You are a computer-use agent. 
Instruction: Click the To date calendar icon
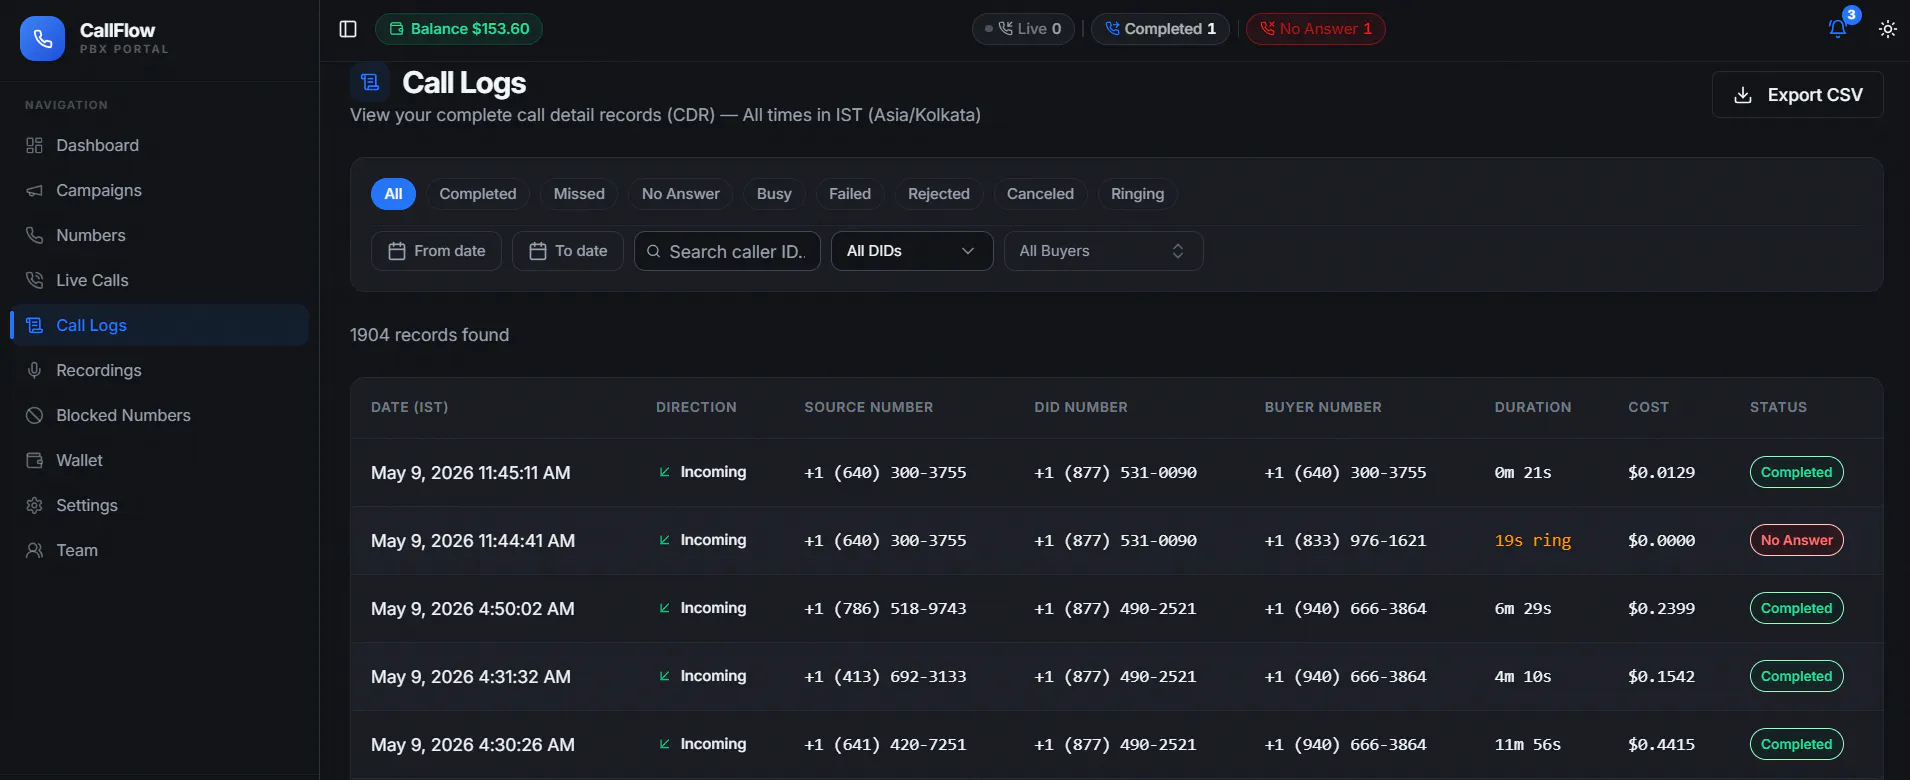tap(538, 251)
